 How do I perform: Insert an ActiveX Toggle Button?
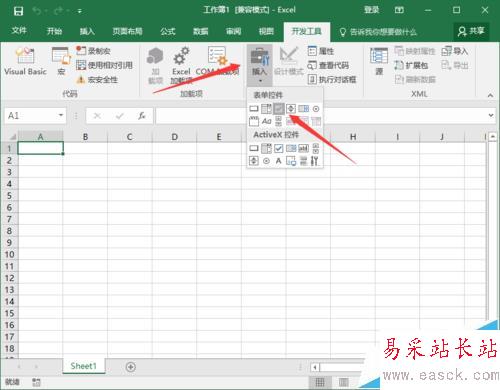303,161
